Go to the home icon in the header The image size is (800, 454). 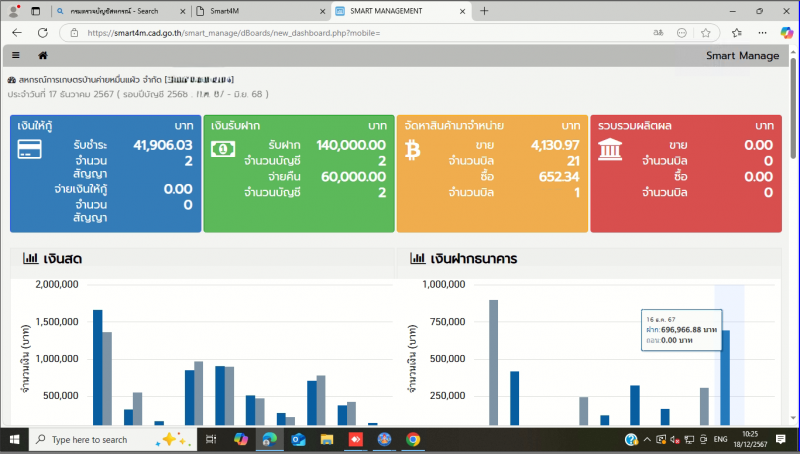[43, 55]
